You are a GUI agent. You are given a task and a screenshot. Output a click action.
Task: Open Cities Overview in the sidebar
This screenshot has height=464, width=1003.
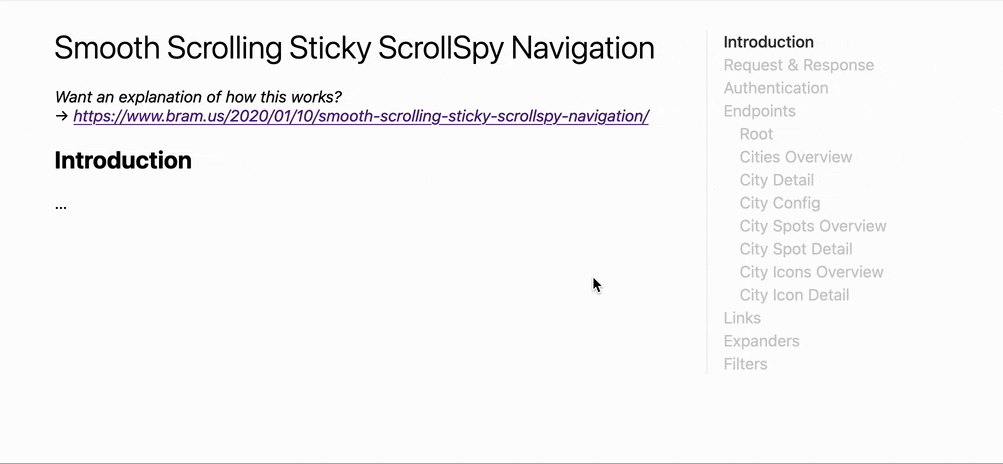pos(795,157)
